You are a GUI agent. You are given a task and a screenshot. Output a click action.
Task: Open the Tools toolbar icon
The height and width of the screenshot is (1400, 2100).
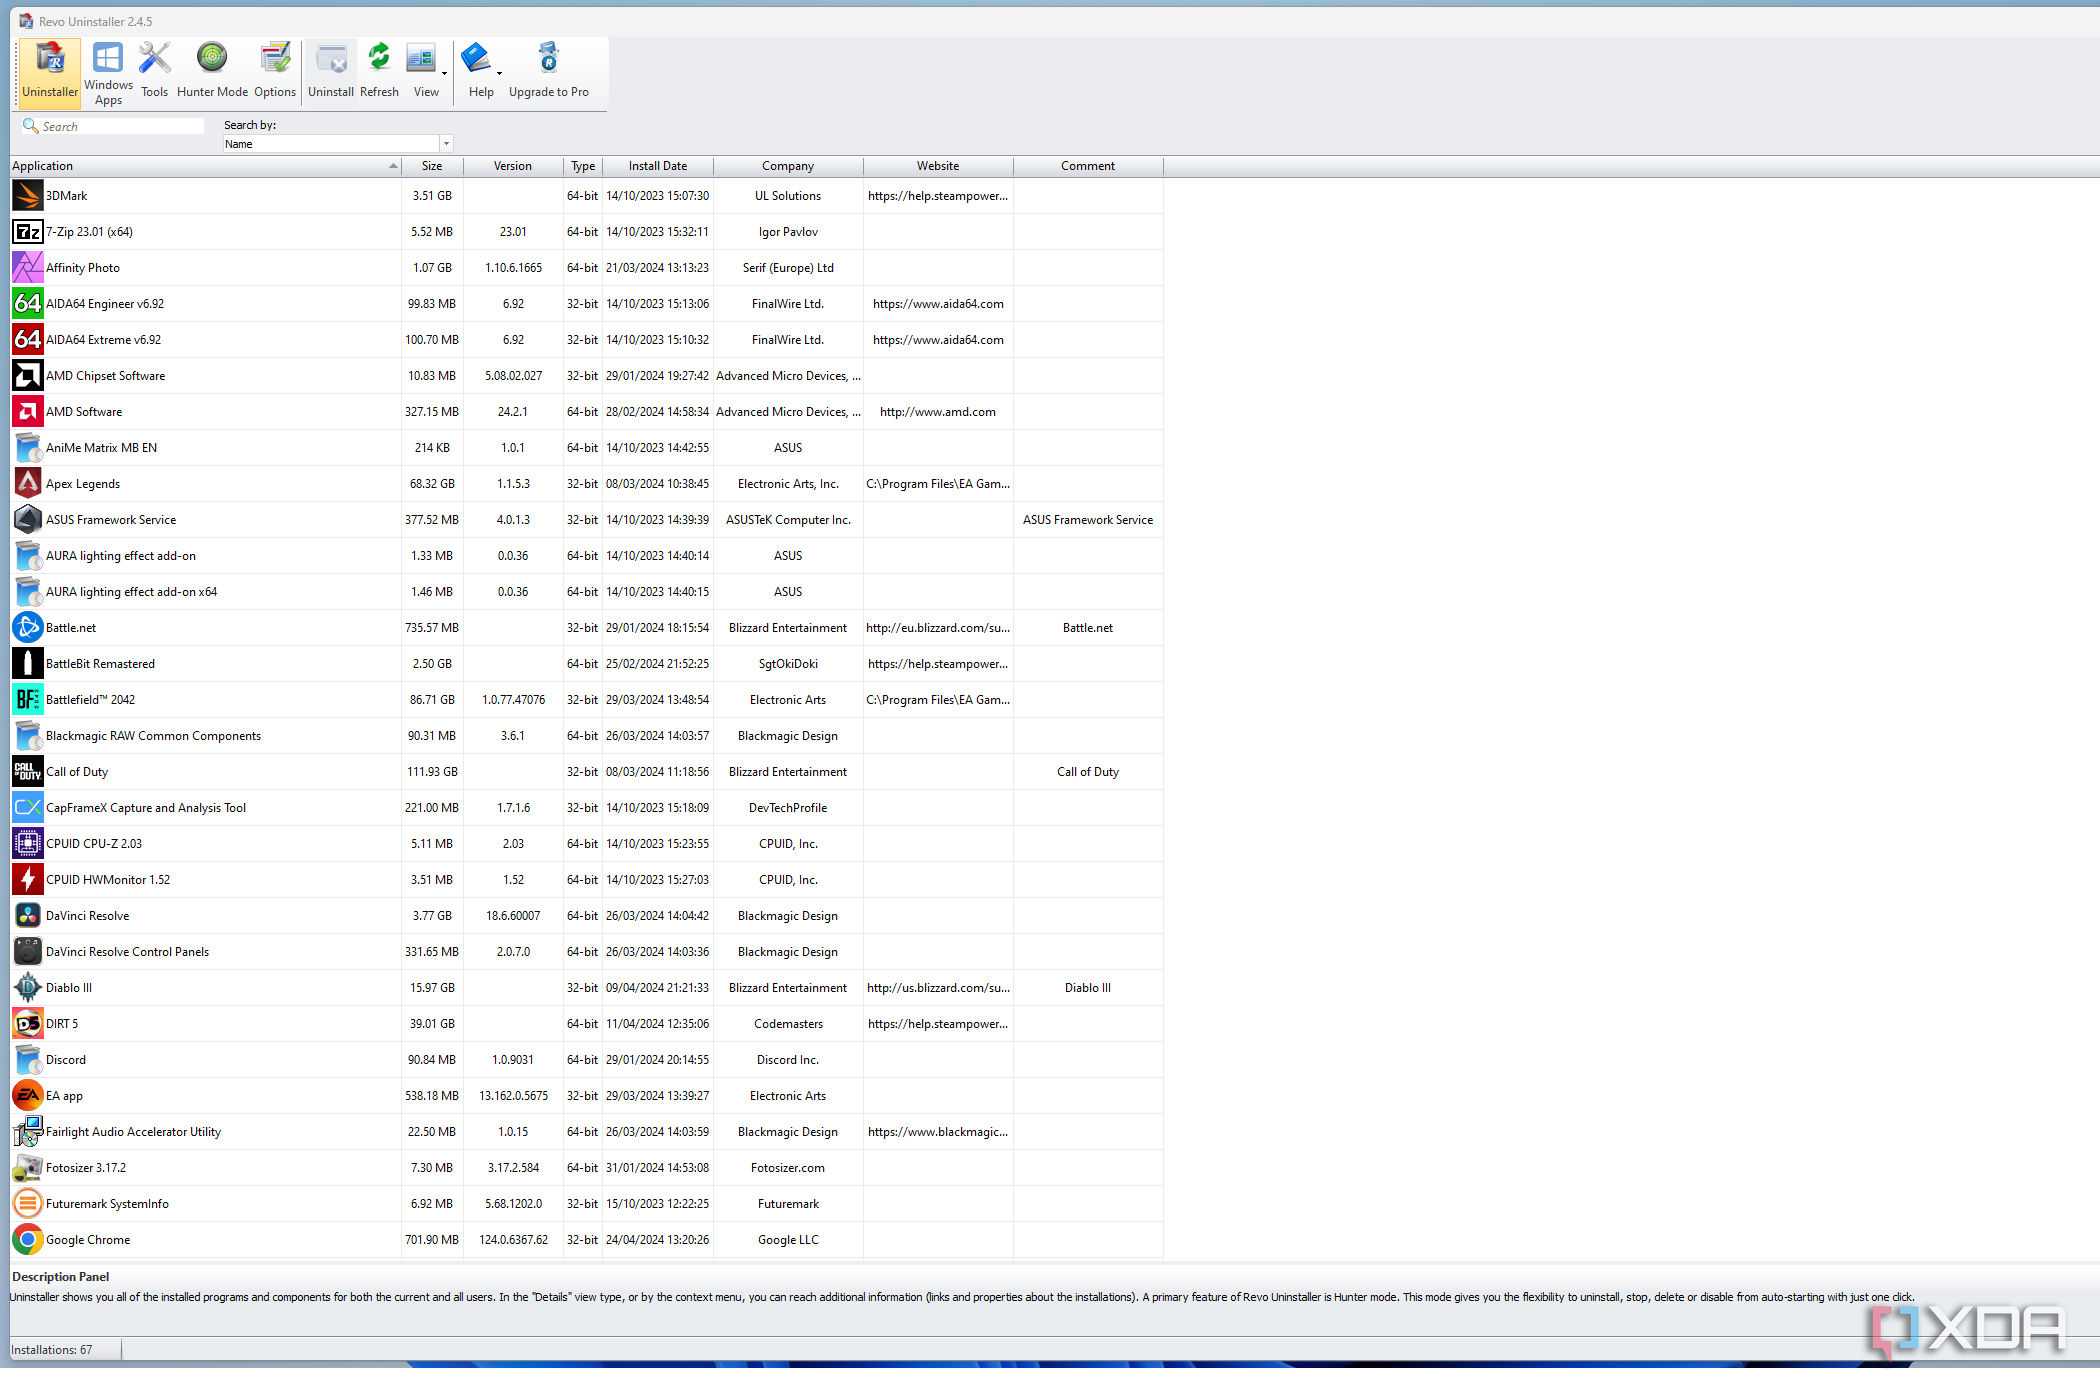click(x=154, y=72)
